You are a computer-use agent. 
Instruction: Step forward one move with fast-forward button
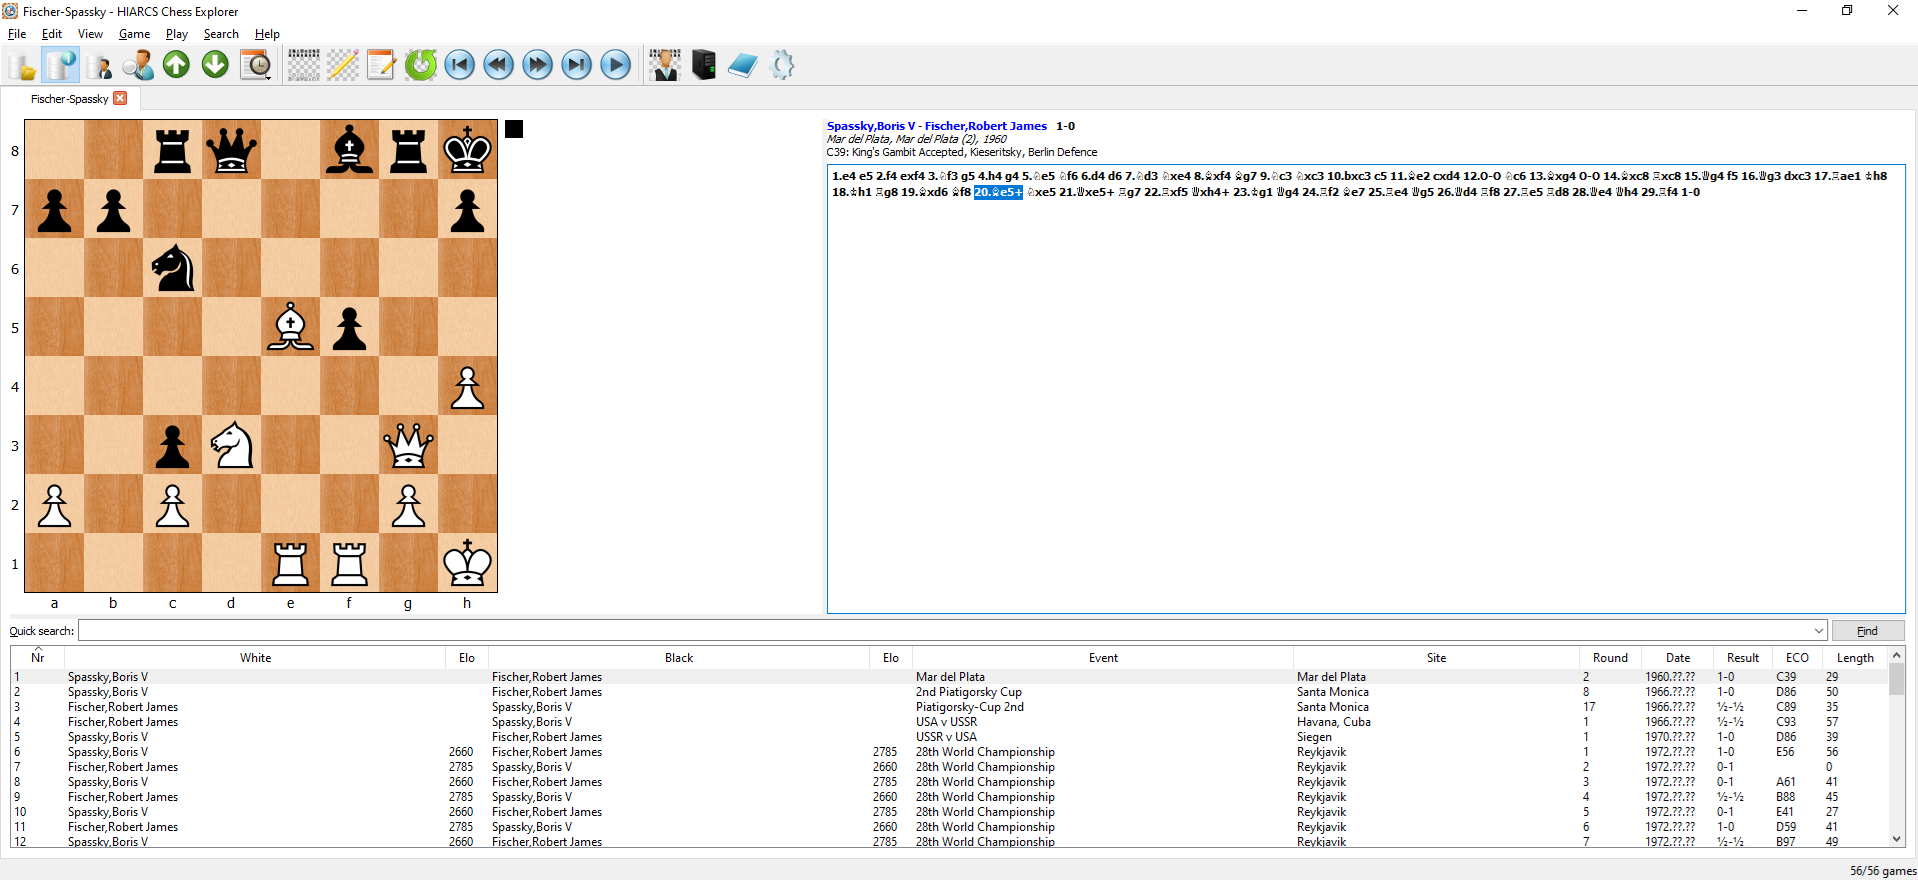(x=538, y=66)
